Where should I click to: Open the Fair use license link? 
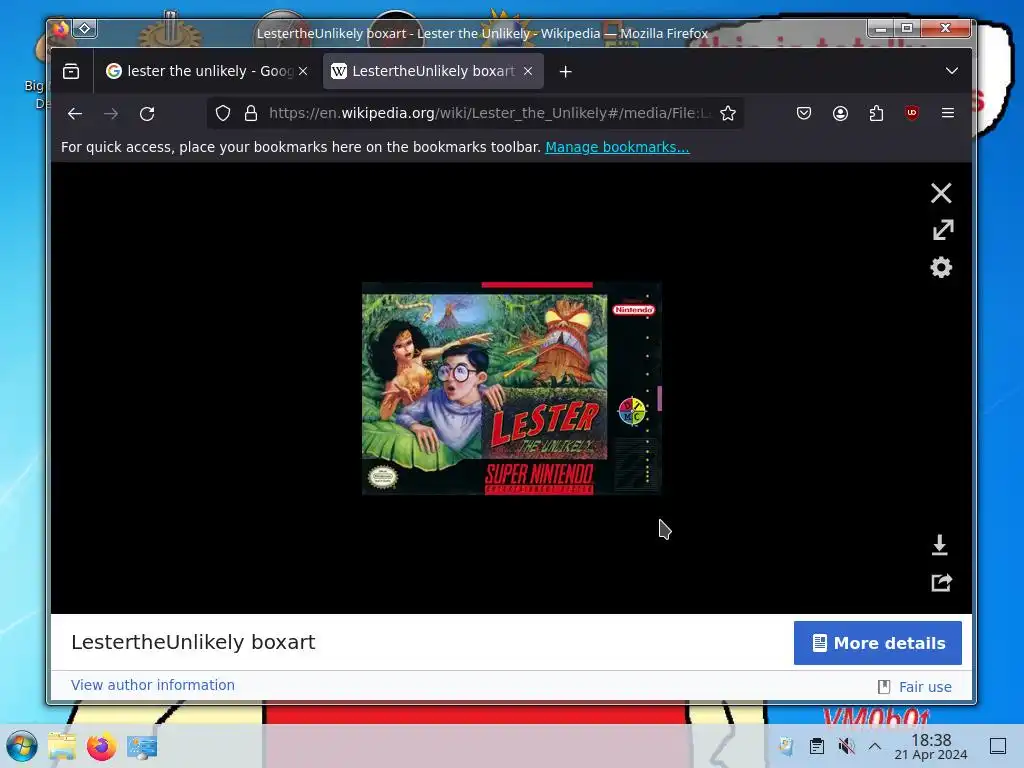(x=925, y=686)
